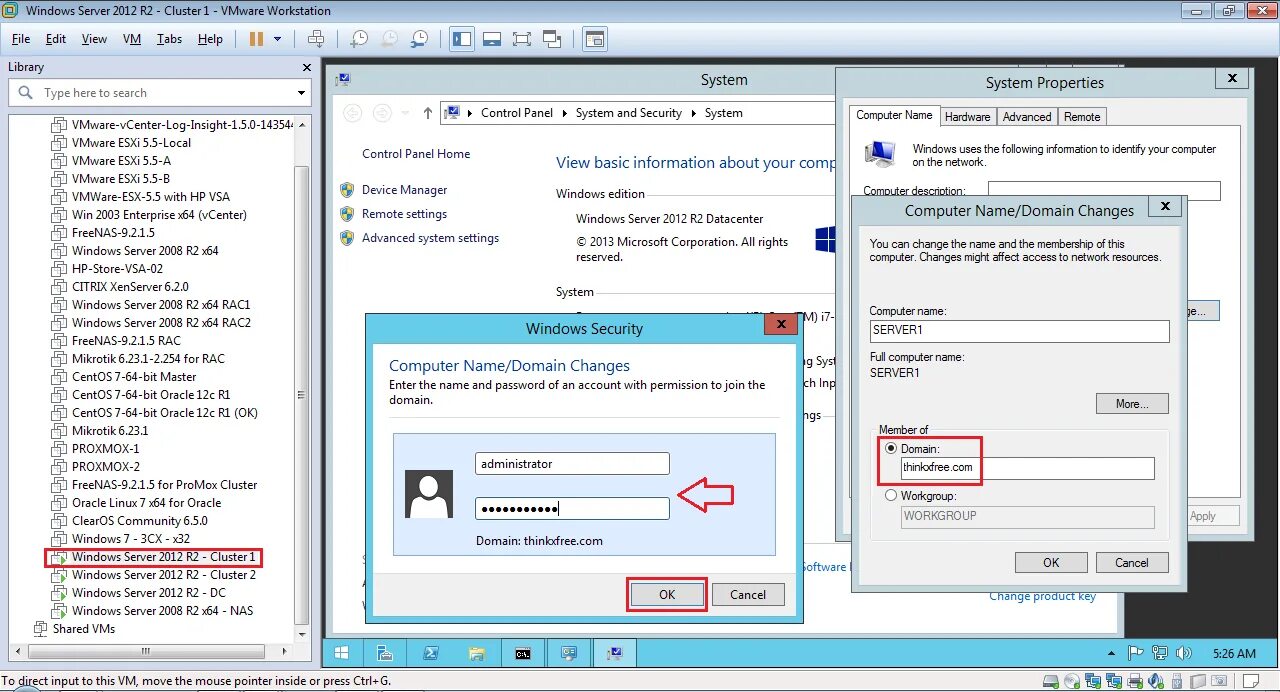The height and width of the screenshot is (692, 1280).
Task: Open Device Manager link
Action: (404, 190)
